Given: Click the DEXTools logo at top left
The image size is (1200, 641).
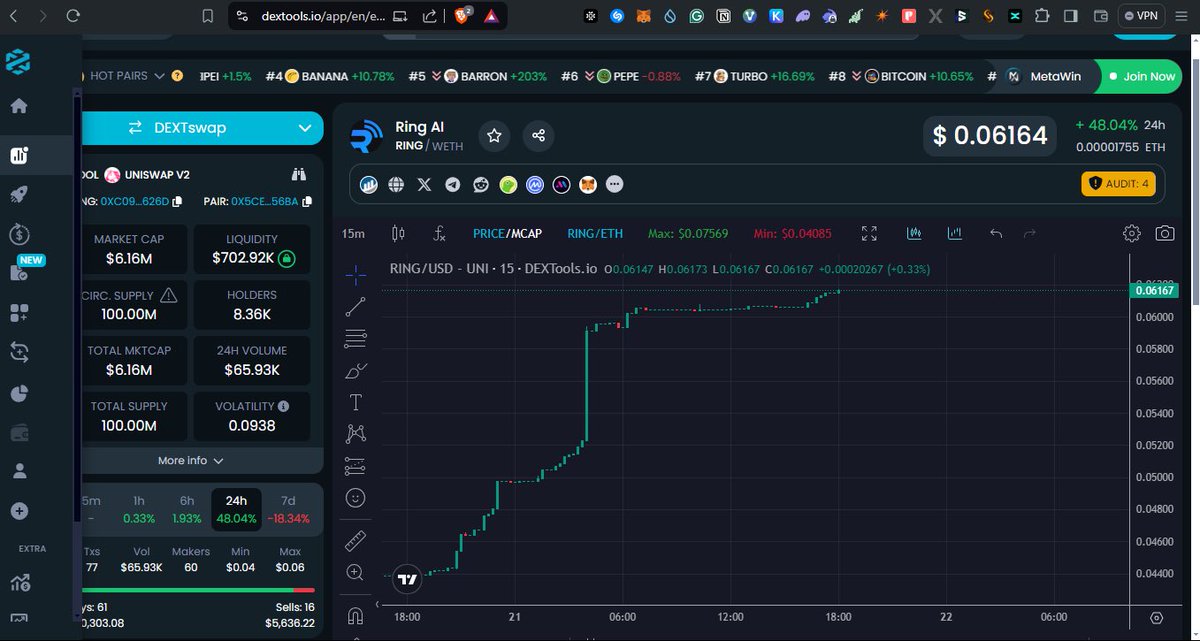Looking at the screenshot, I should click(x=18, y=62).
